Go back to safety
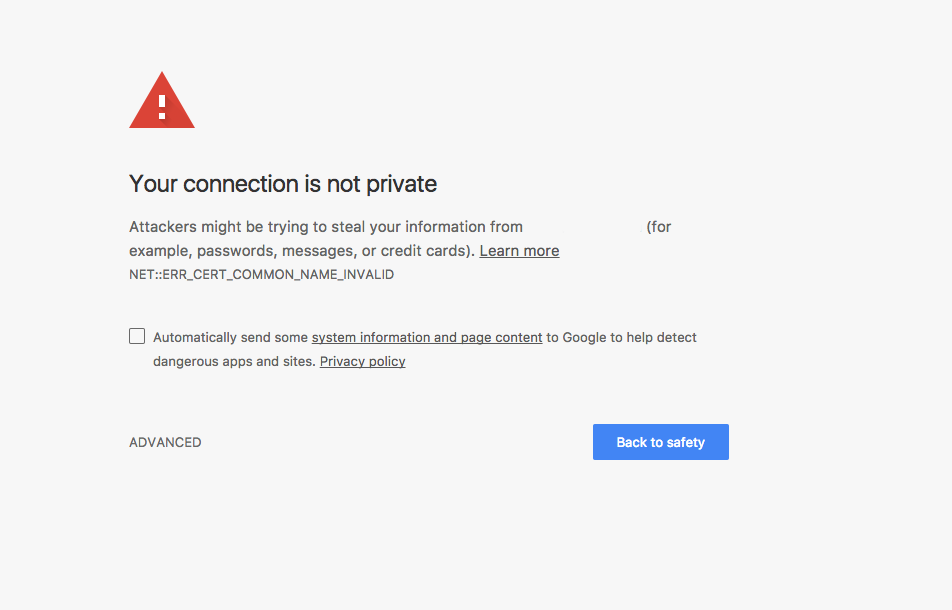Screen dimensions: 952x610 661,442
